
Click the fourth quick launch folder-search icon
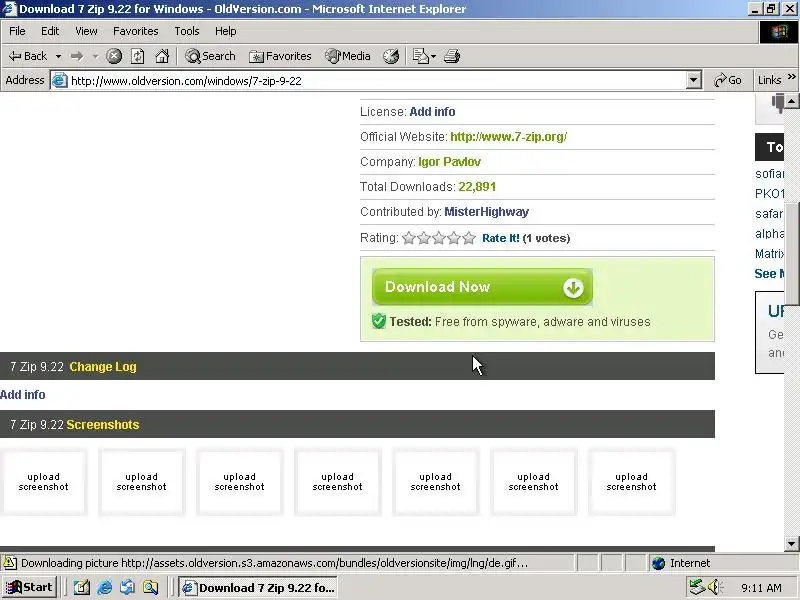click(150, 588)
